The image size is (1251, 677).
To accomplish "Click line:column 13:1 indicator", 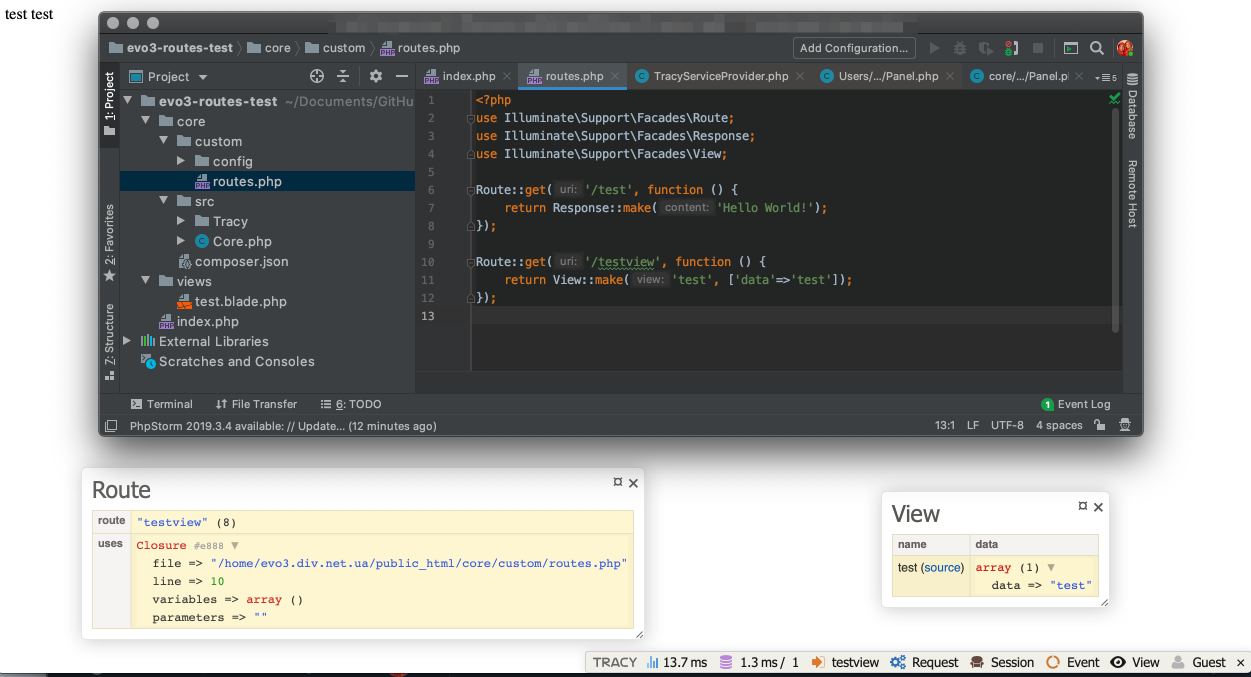I will coord(945,425).
